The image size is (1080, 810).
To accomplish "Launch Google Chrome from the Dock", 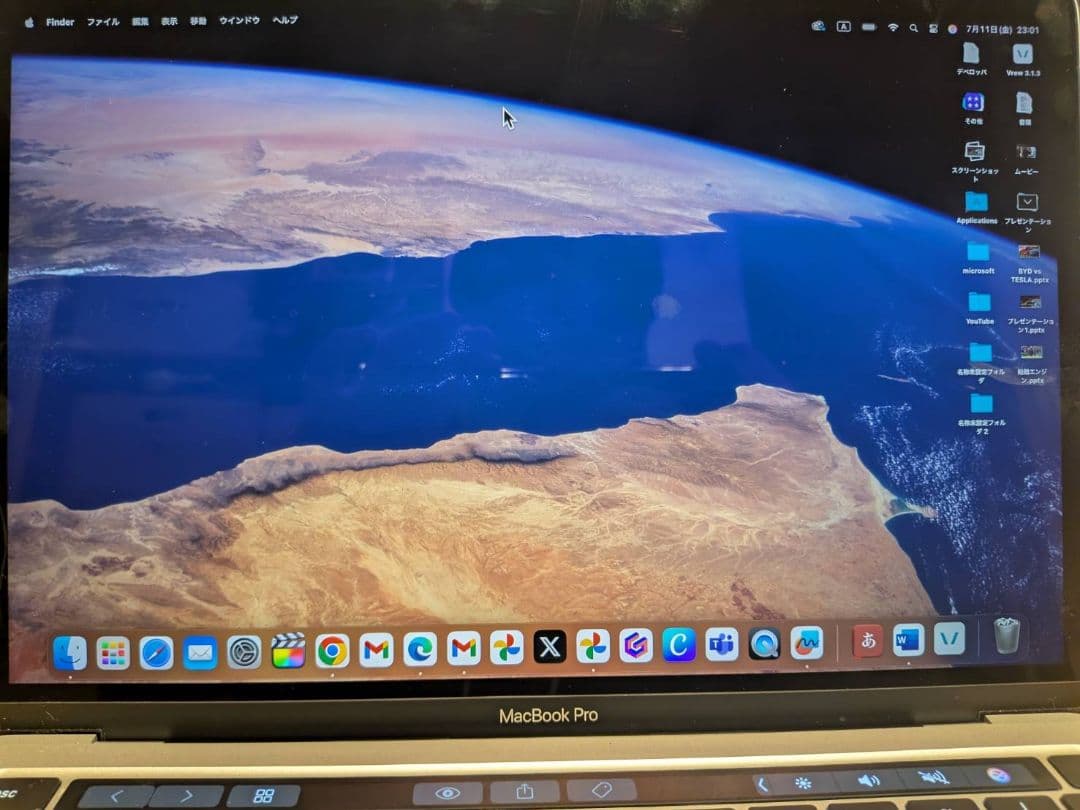I will 332,650.
